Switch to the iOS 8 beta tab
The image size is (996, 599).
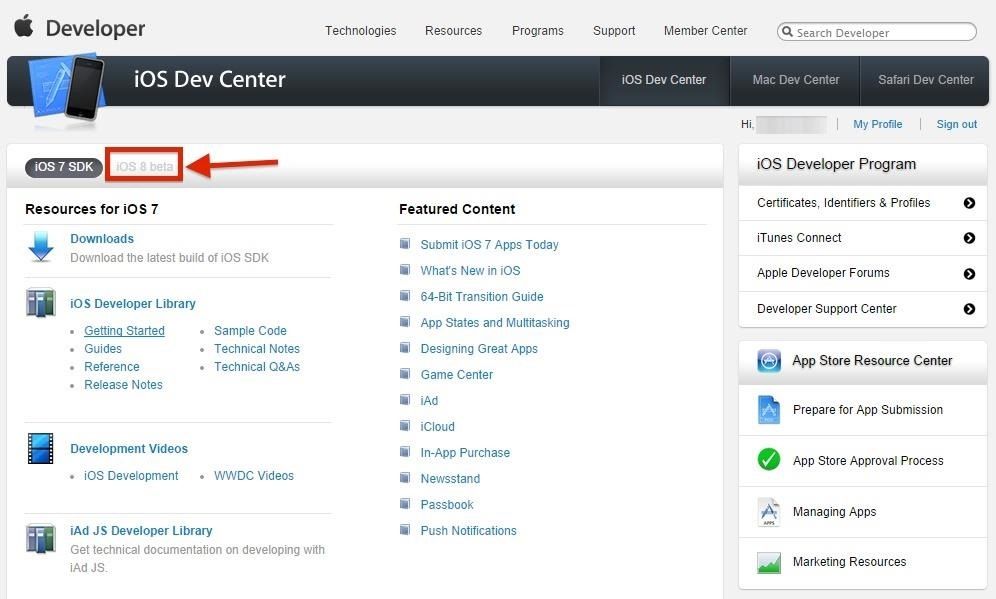(143, 166)
